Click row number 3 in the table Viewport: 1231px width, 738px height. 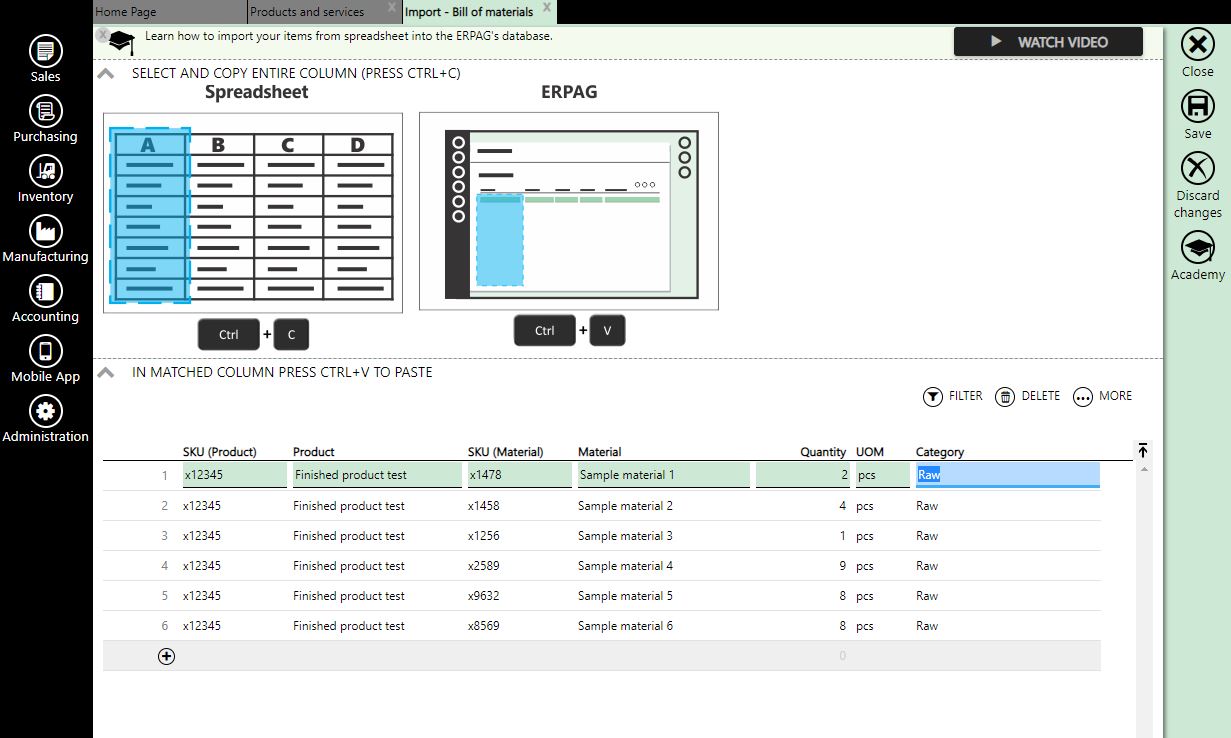[165, 536]
